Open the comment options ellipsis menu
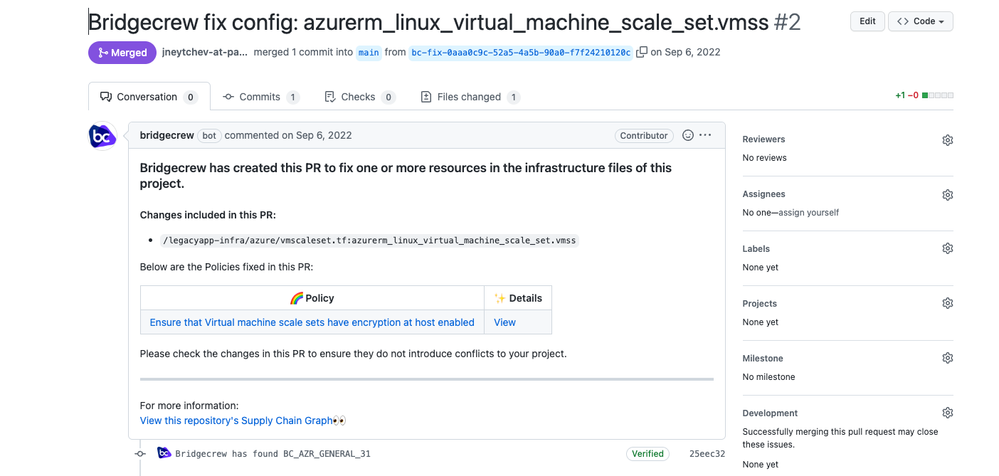Viewport: 999px width, 476px height. pos(706,135)
